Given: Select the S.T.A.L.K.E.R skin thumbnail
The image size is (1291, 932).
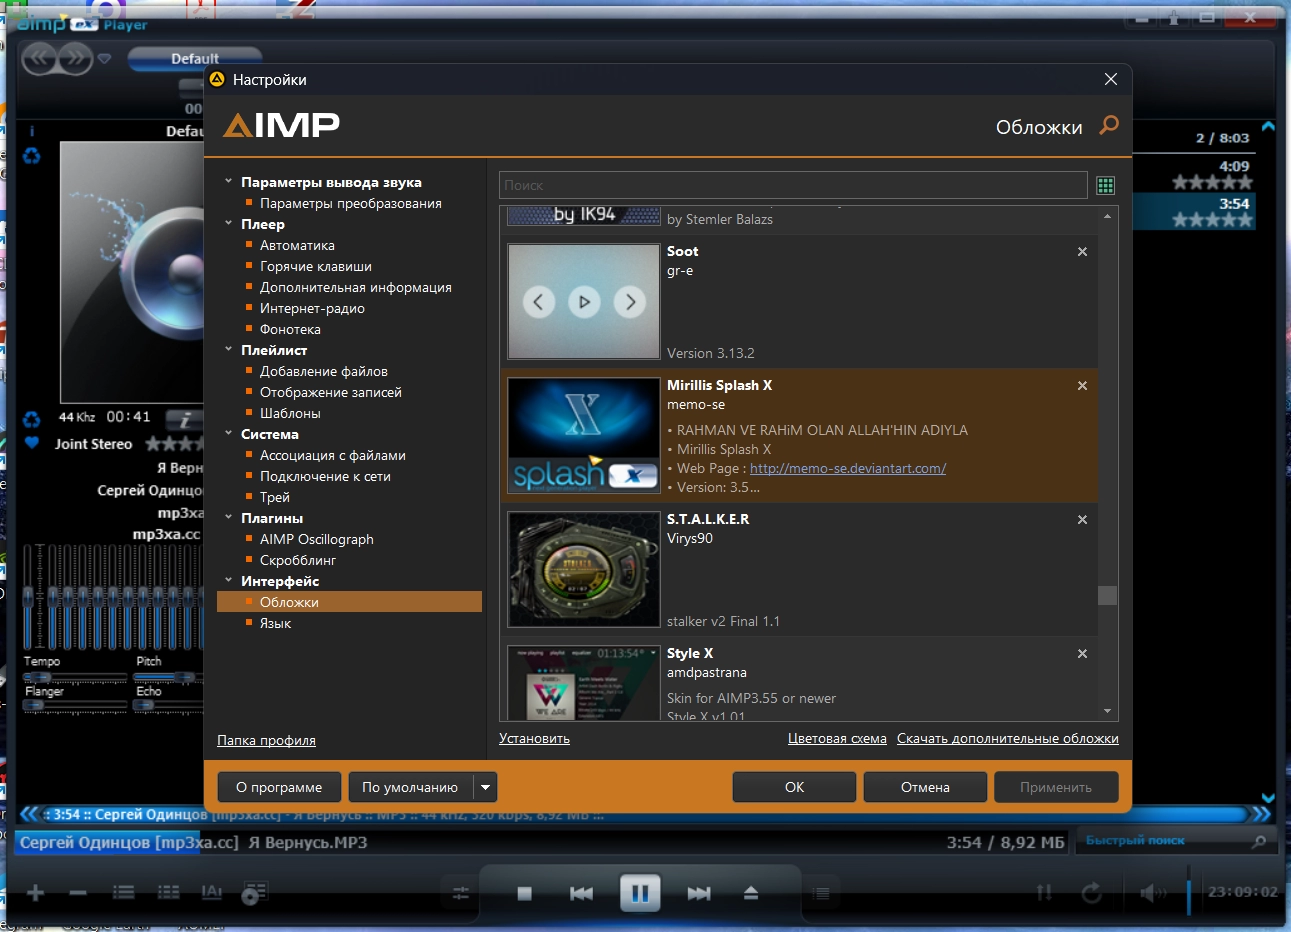Looking at the screenshot, I should [584, 569].
